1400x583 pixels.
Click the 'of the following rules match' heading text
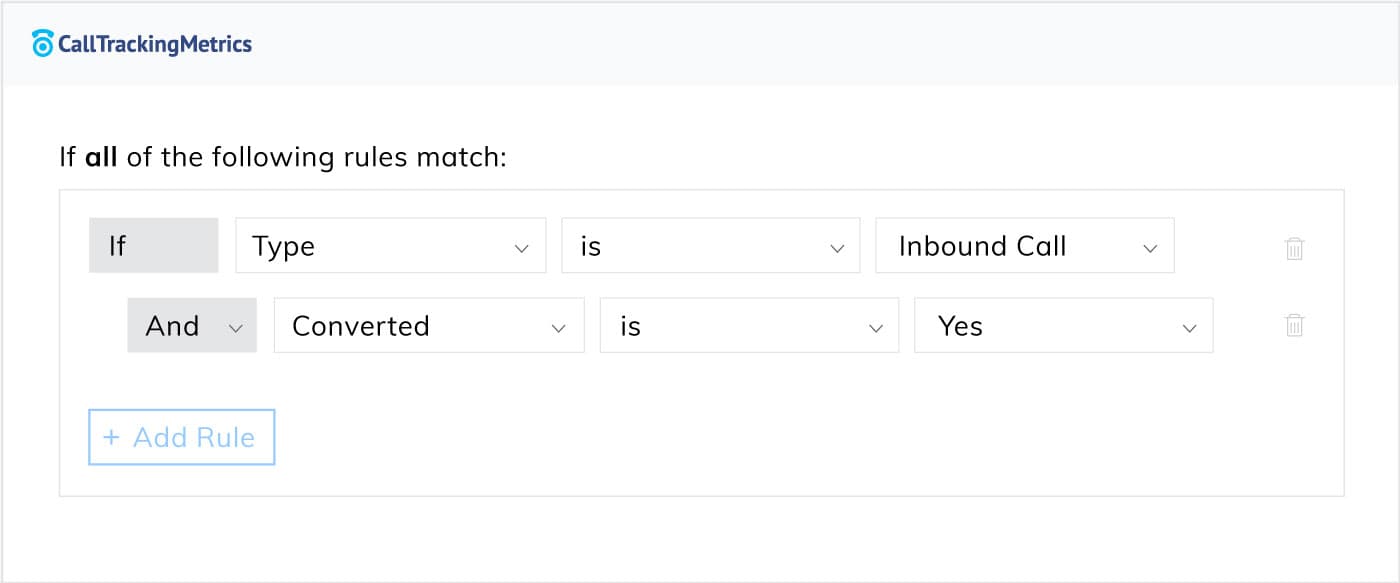click(x=316, y=157)
